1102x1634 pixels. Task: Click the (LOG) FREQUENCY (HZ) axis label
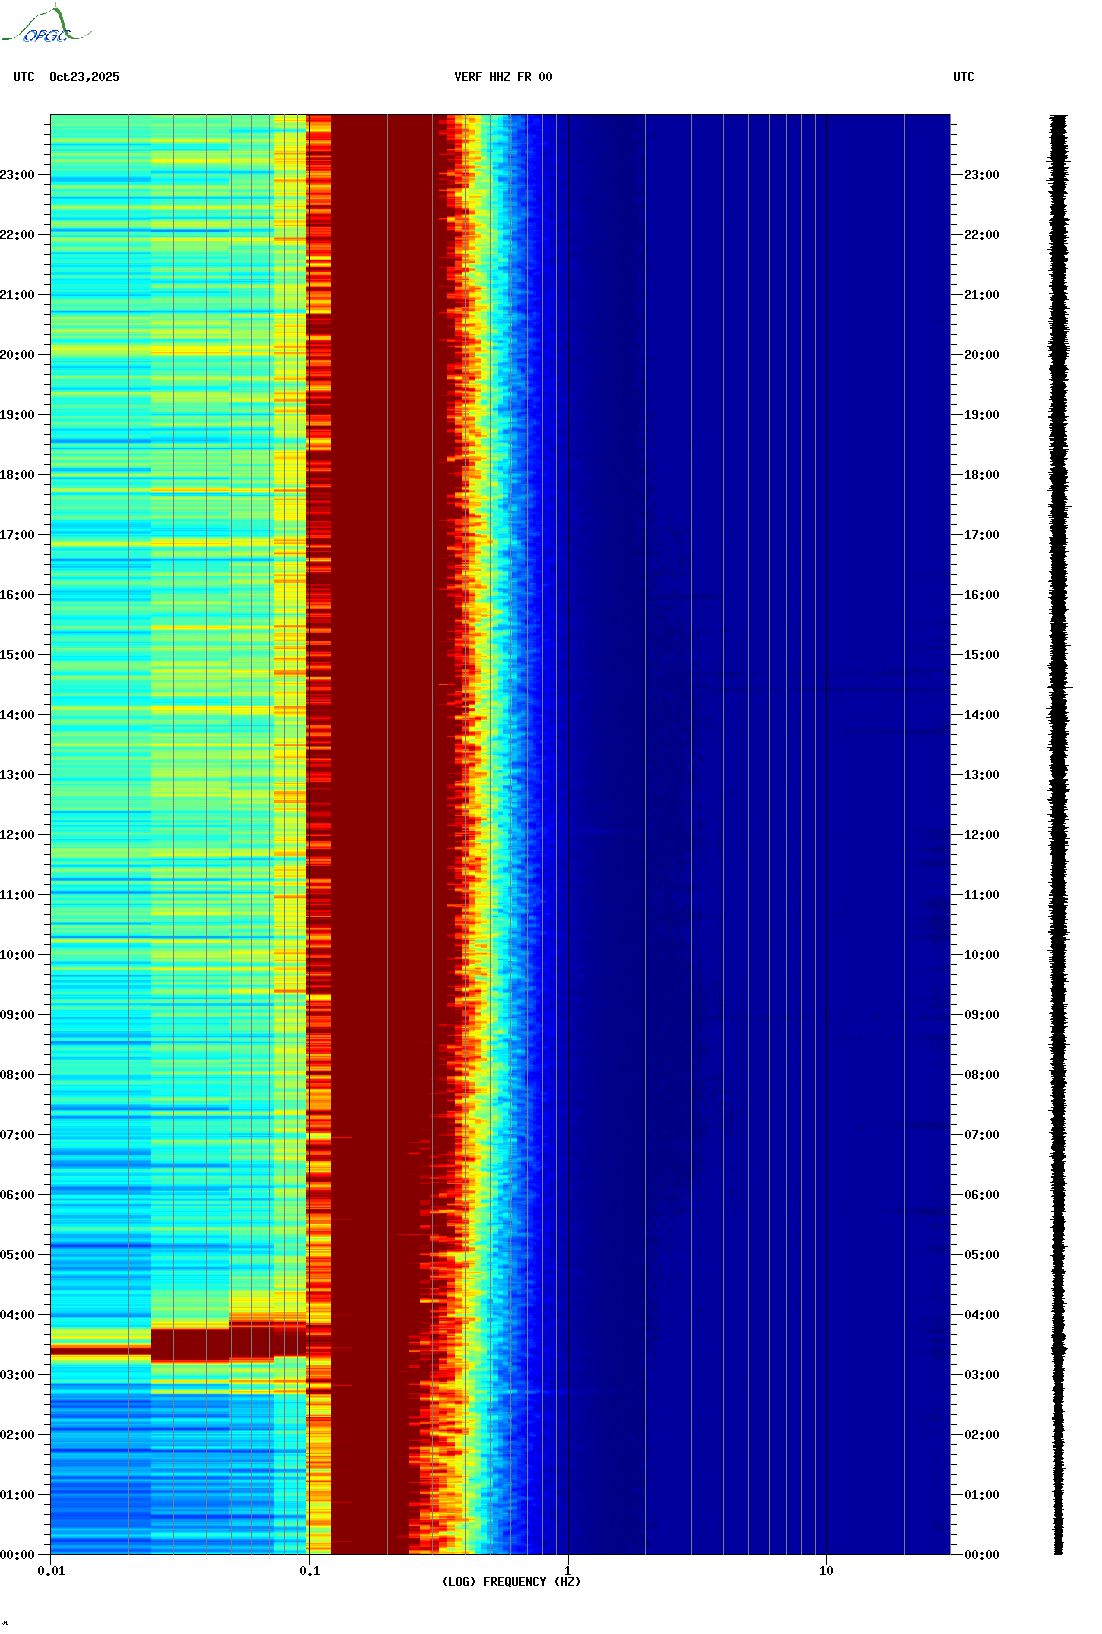click(511, 1581)
